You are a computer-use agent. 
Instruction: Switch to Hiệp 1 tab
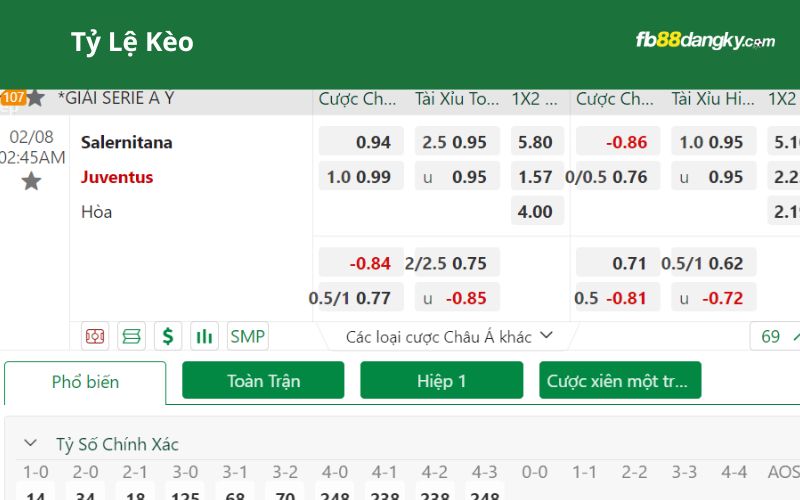pos(441,381)
